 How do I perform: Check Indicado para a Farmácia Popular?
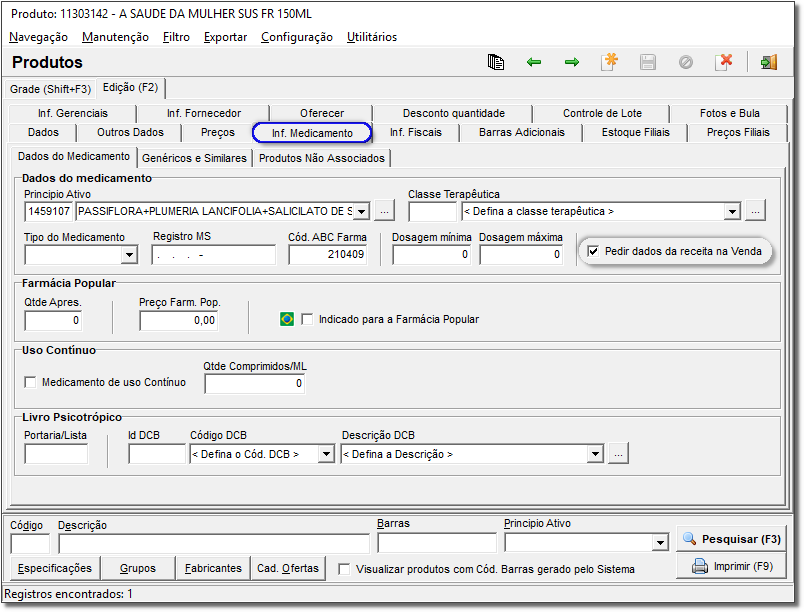pyautogui.click(x=307, y=319)
